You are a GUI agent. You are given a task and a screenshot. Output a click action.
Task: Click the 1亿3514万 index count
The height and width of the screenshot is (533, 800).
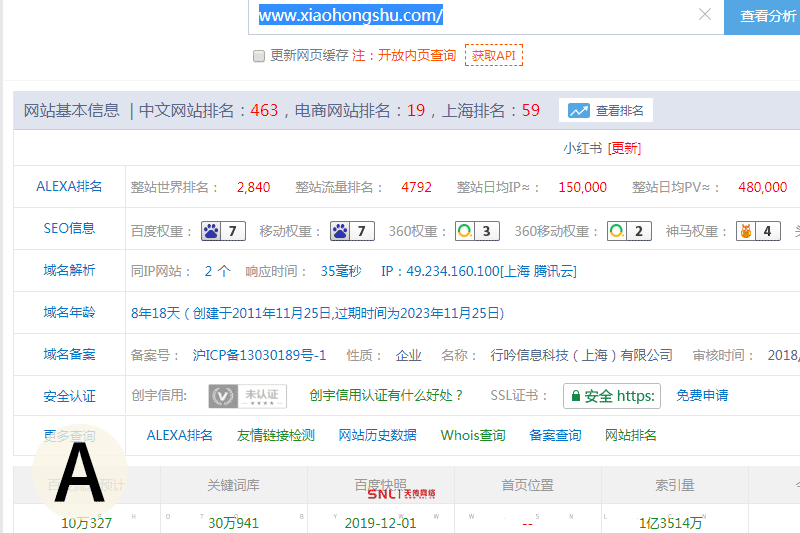[x=670, y=523]
